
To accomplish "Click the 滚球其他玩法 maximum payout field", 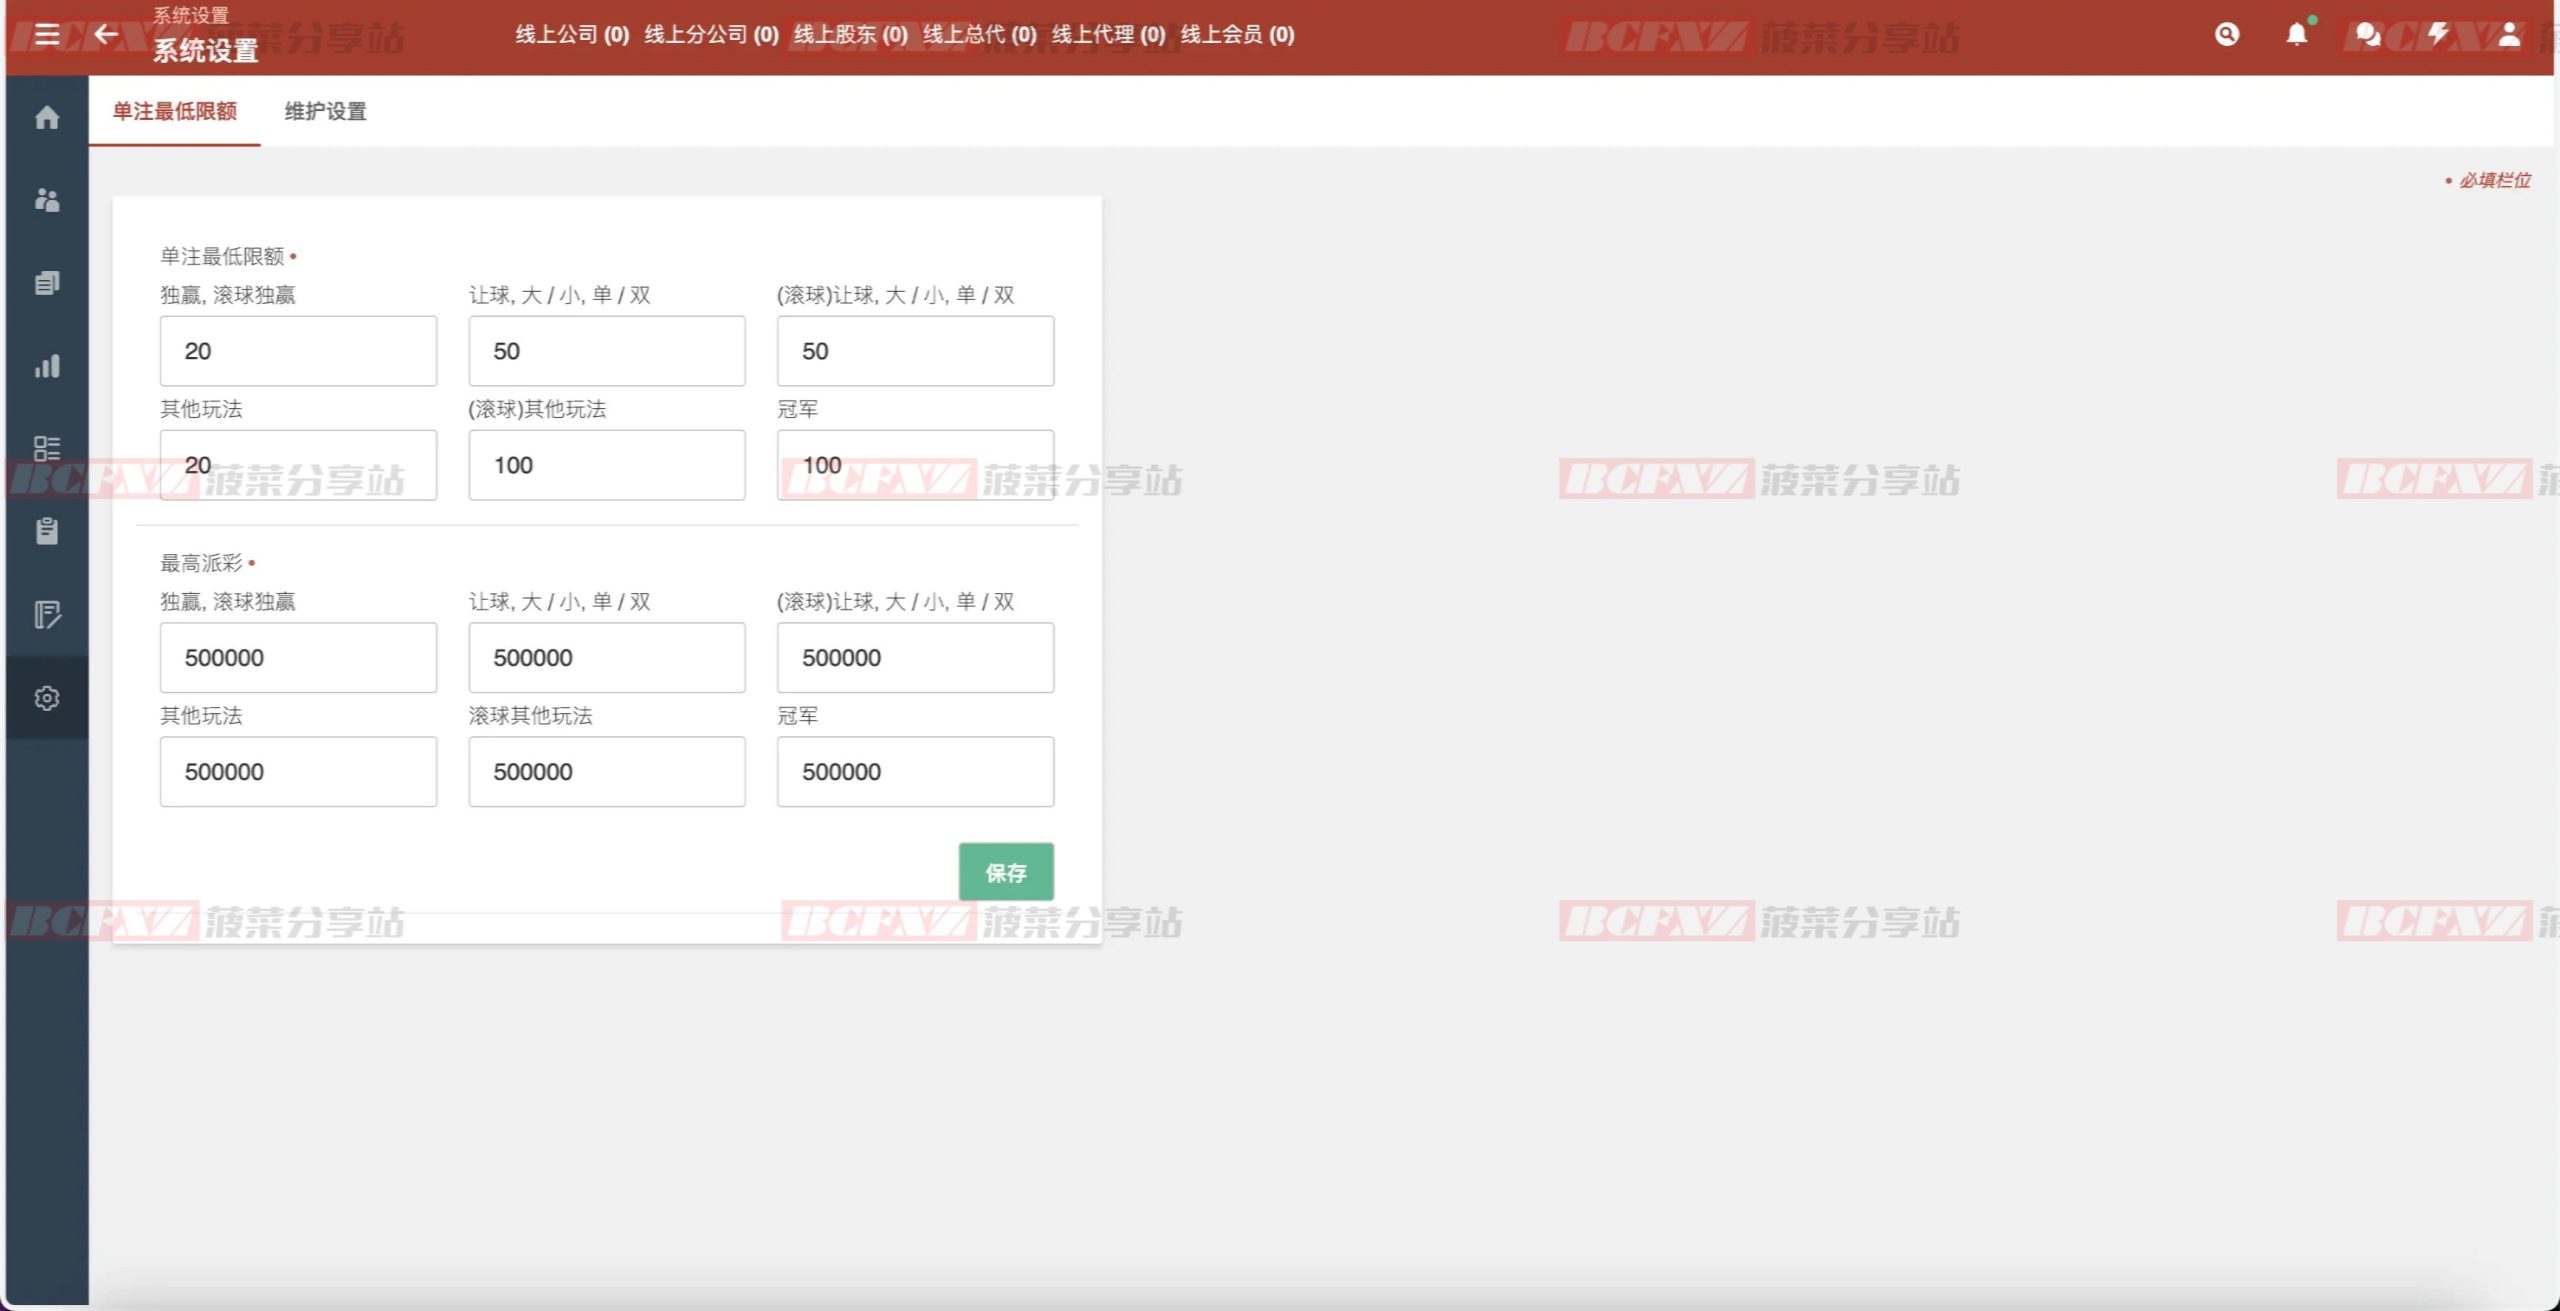I will [606, 772].
